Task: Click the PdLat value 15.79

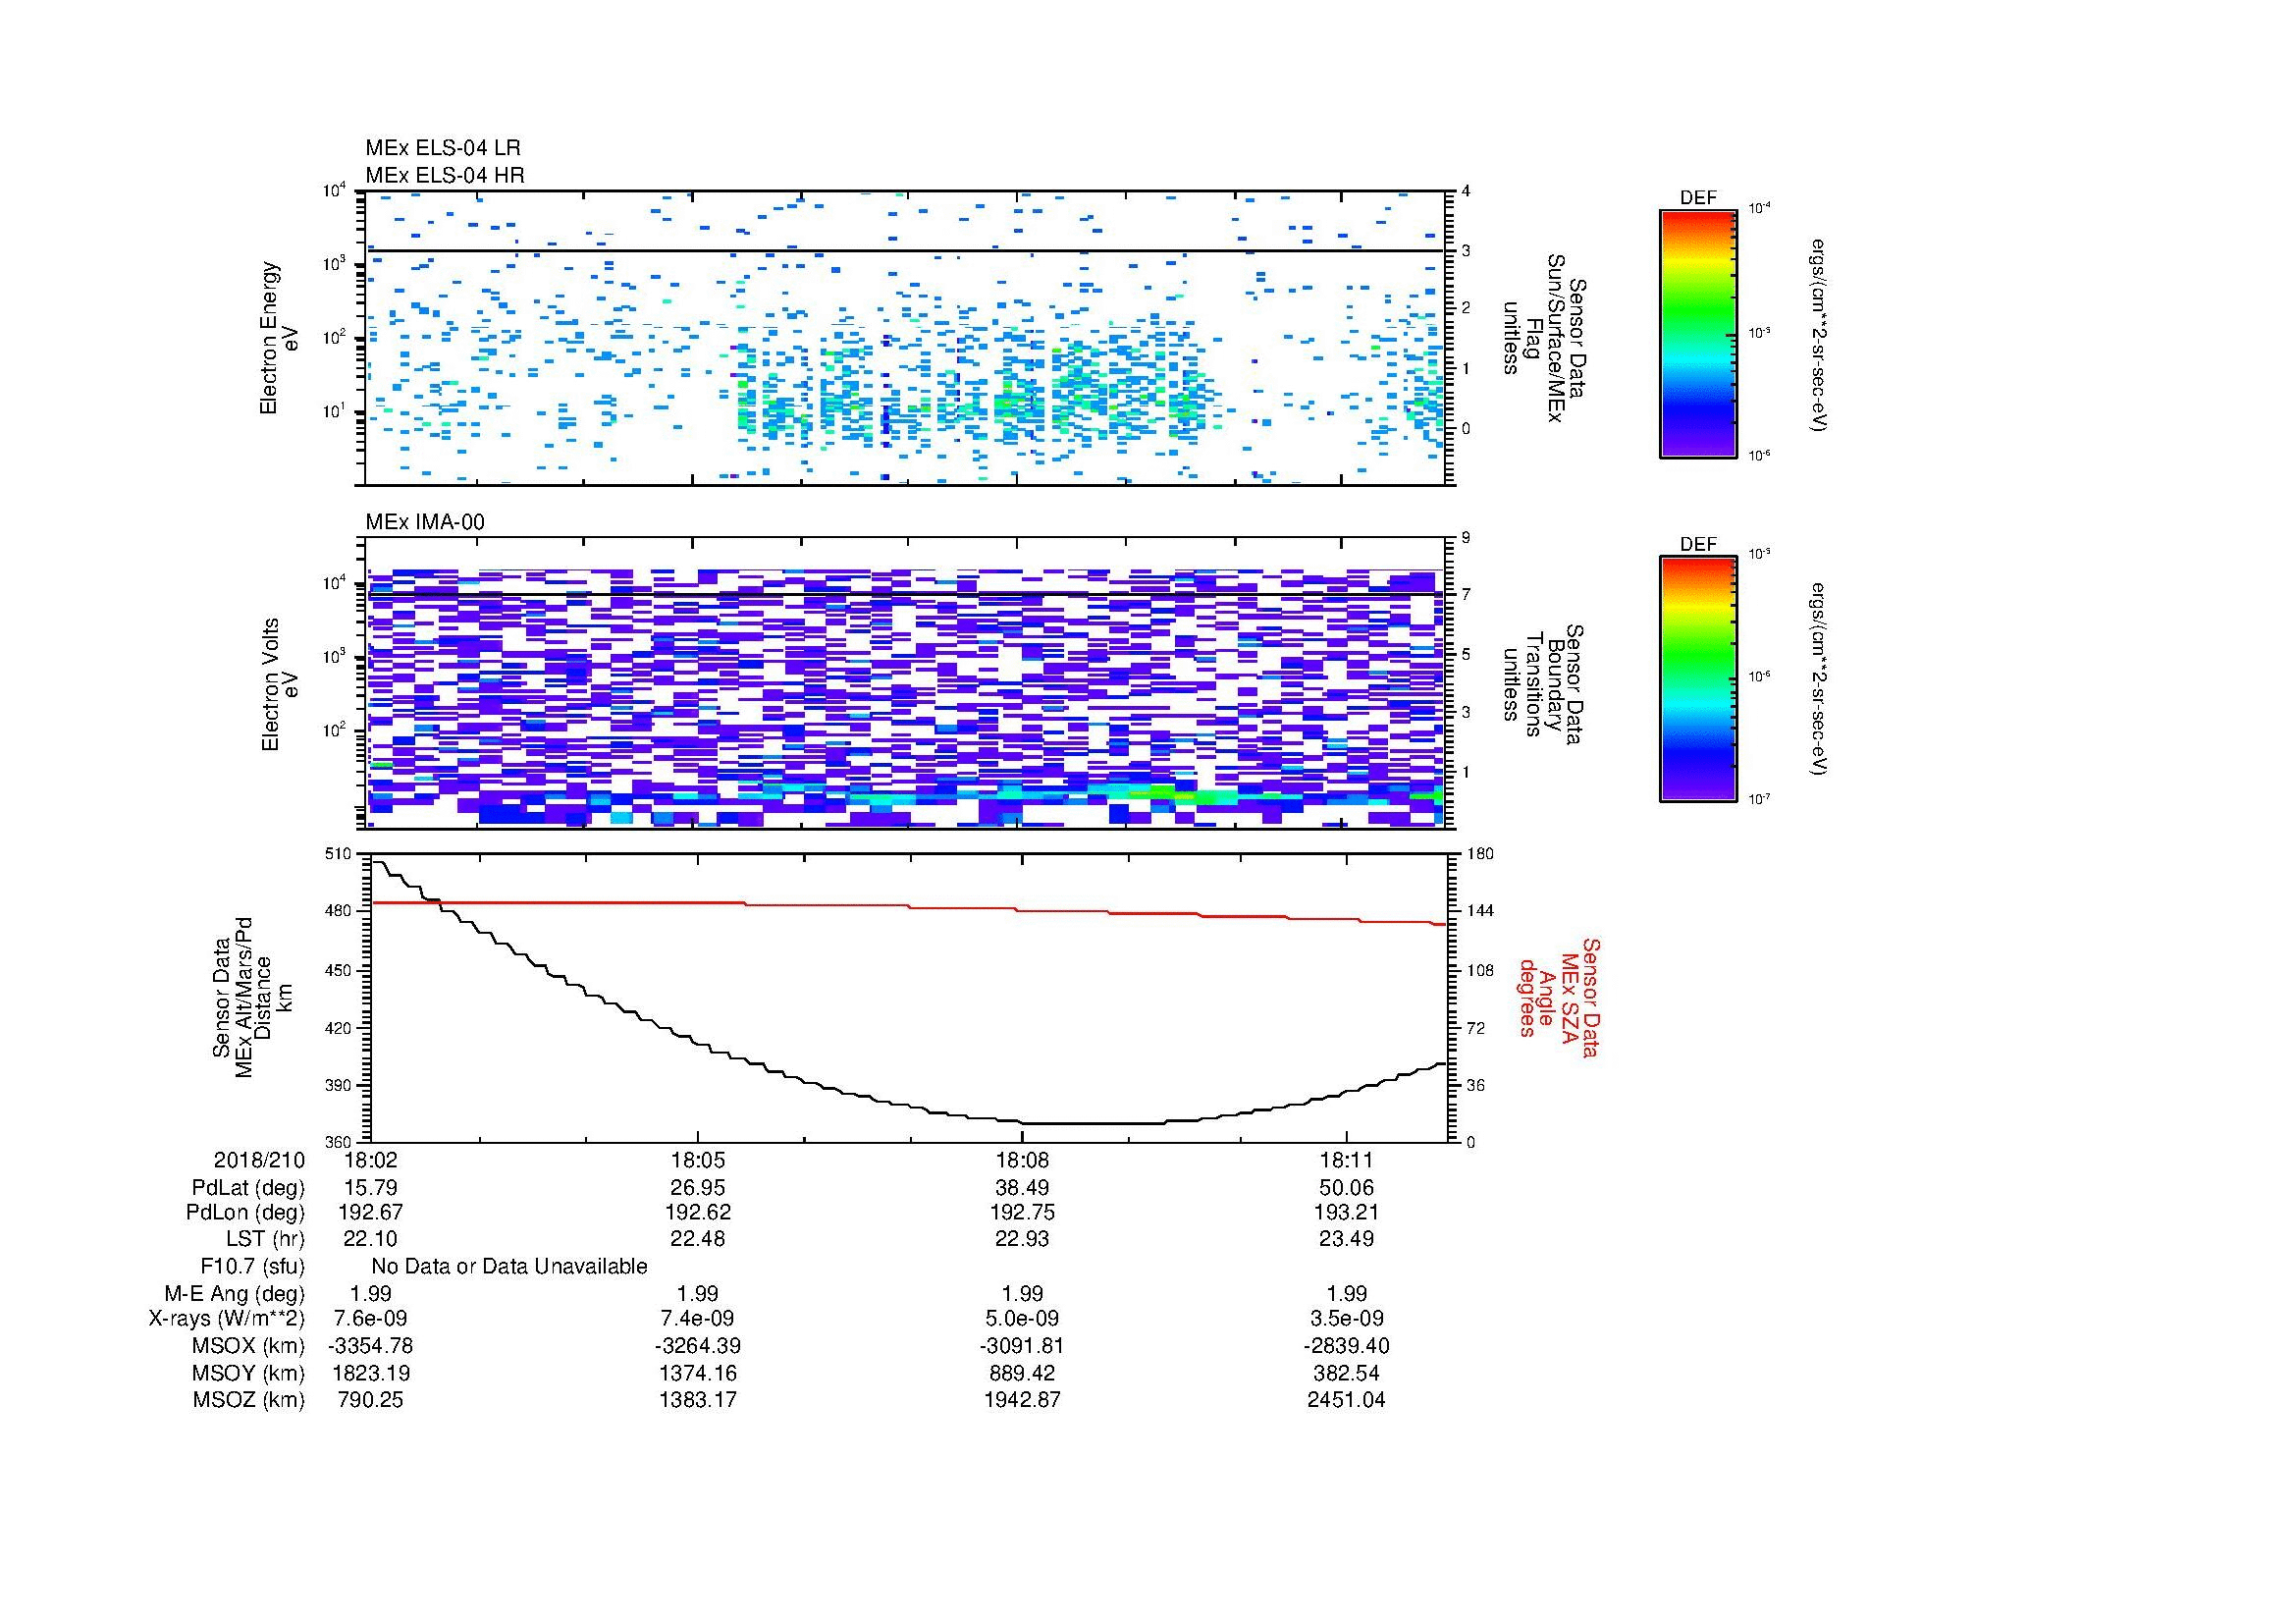Action: 370,1188
